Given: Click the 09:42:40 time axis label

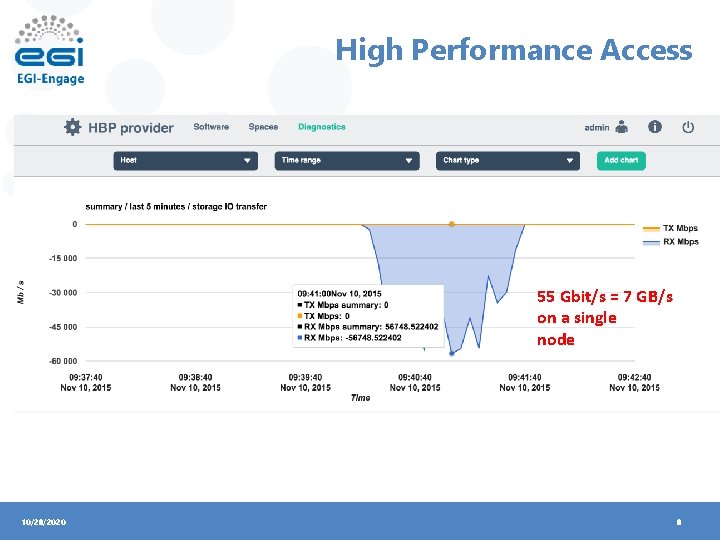Looking at the screenshot, I should [634, 382].
